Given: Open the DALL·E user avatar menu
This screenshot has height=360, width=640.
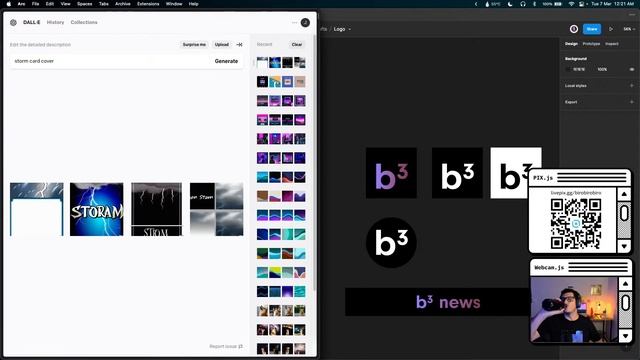Looking at the screenshot, I should coord(305,22).
